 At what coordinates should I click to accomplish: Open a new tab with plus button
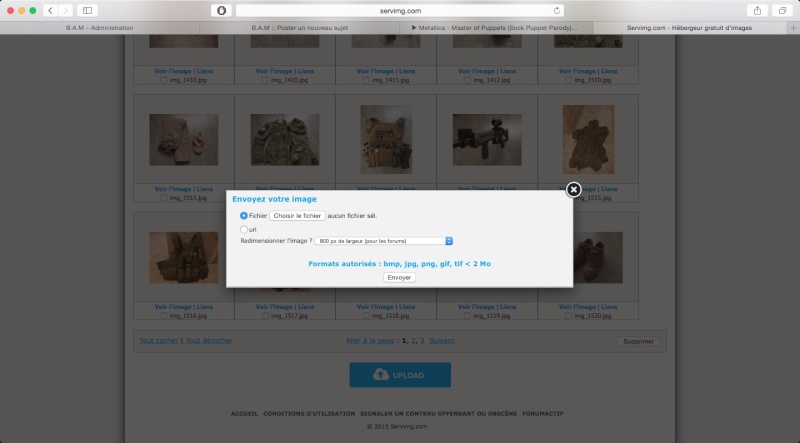click(793, 28)
